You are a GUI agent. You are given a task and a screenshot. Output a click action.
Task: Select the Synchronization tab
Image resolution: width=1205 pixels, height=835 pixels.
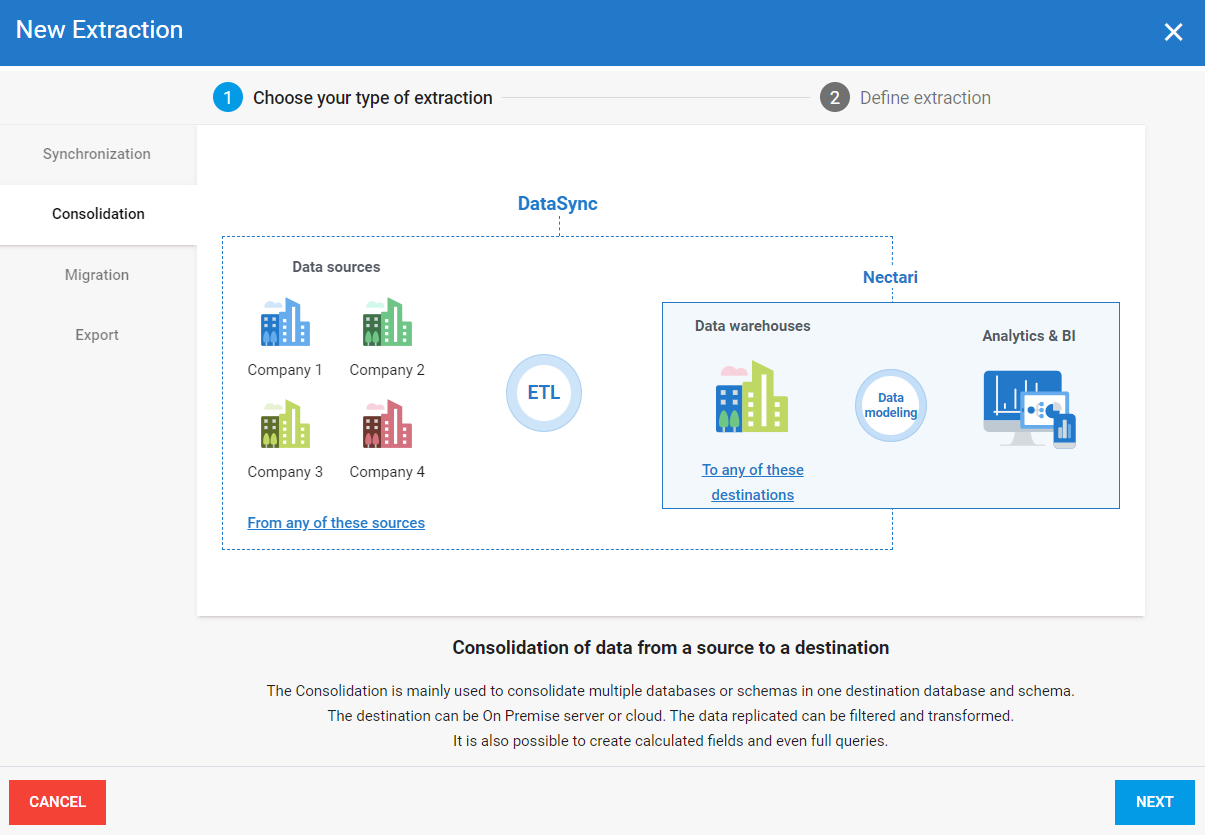point(97,154)
